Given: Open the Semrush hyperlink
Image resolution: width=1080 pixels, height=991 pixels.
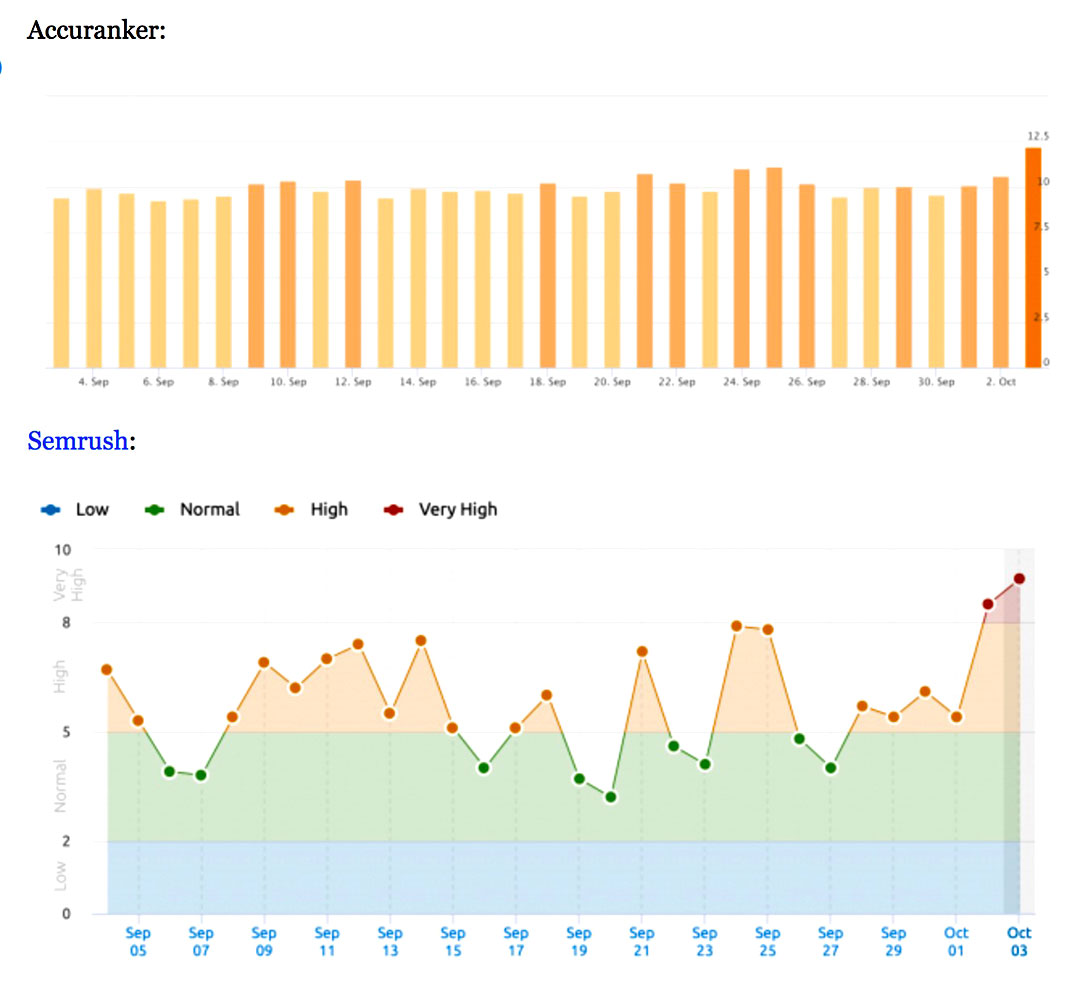Looking at the screenshot, I should [78, 441].
